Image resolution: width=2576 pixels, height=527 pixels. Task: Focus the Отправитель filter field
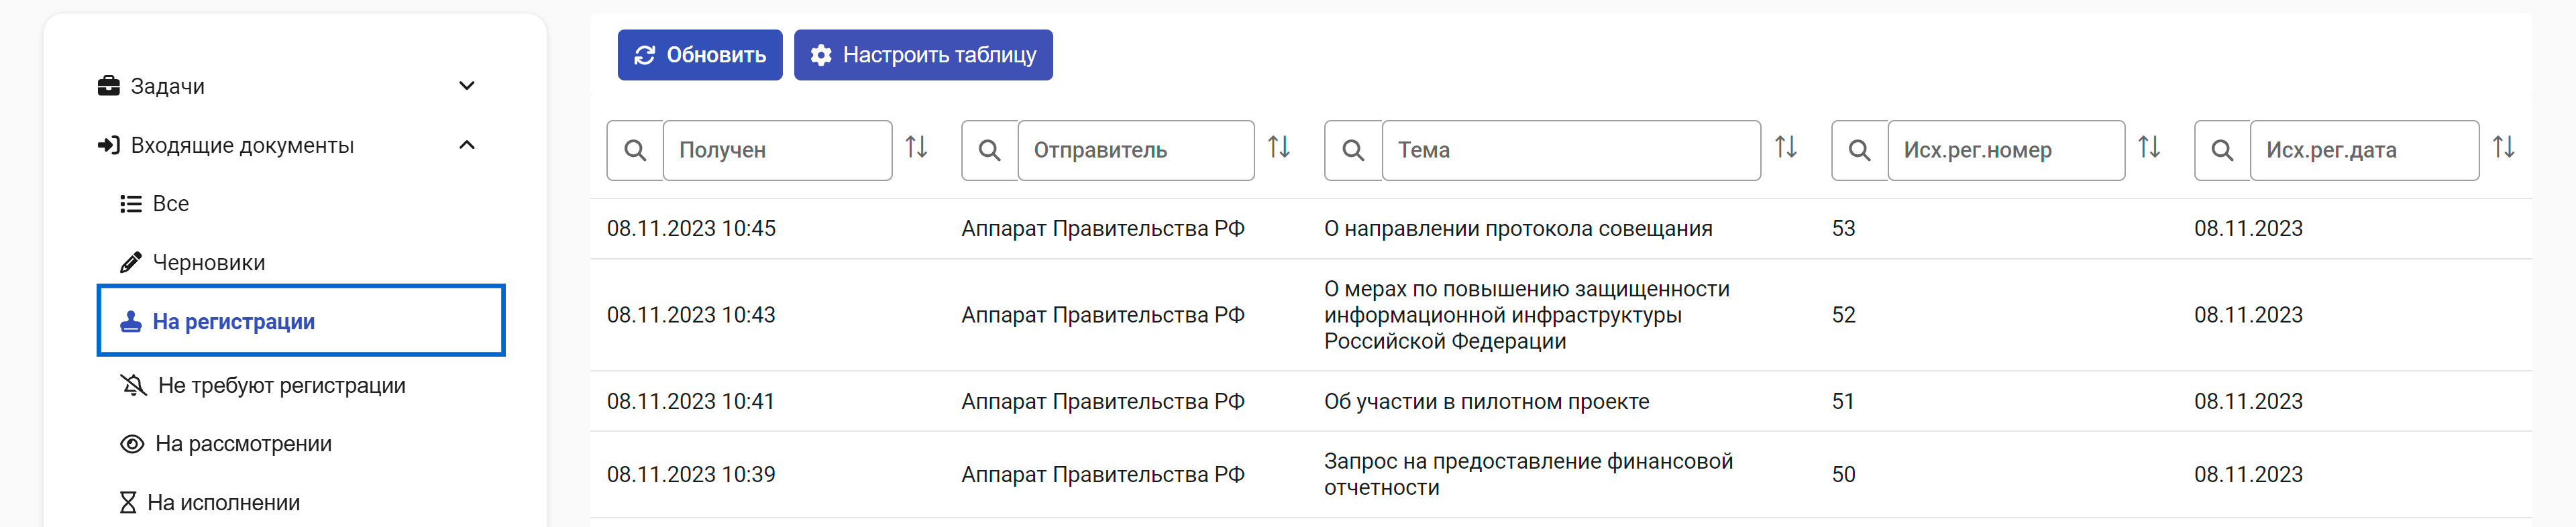1136,150
